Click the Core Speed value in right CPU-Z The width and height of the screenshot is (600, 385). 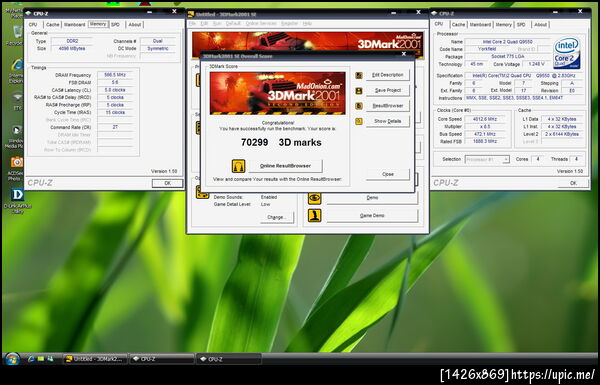pyautogui.click(x=485, y=119)
